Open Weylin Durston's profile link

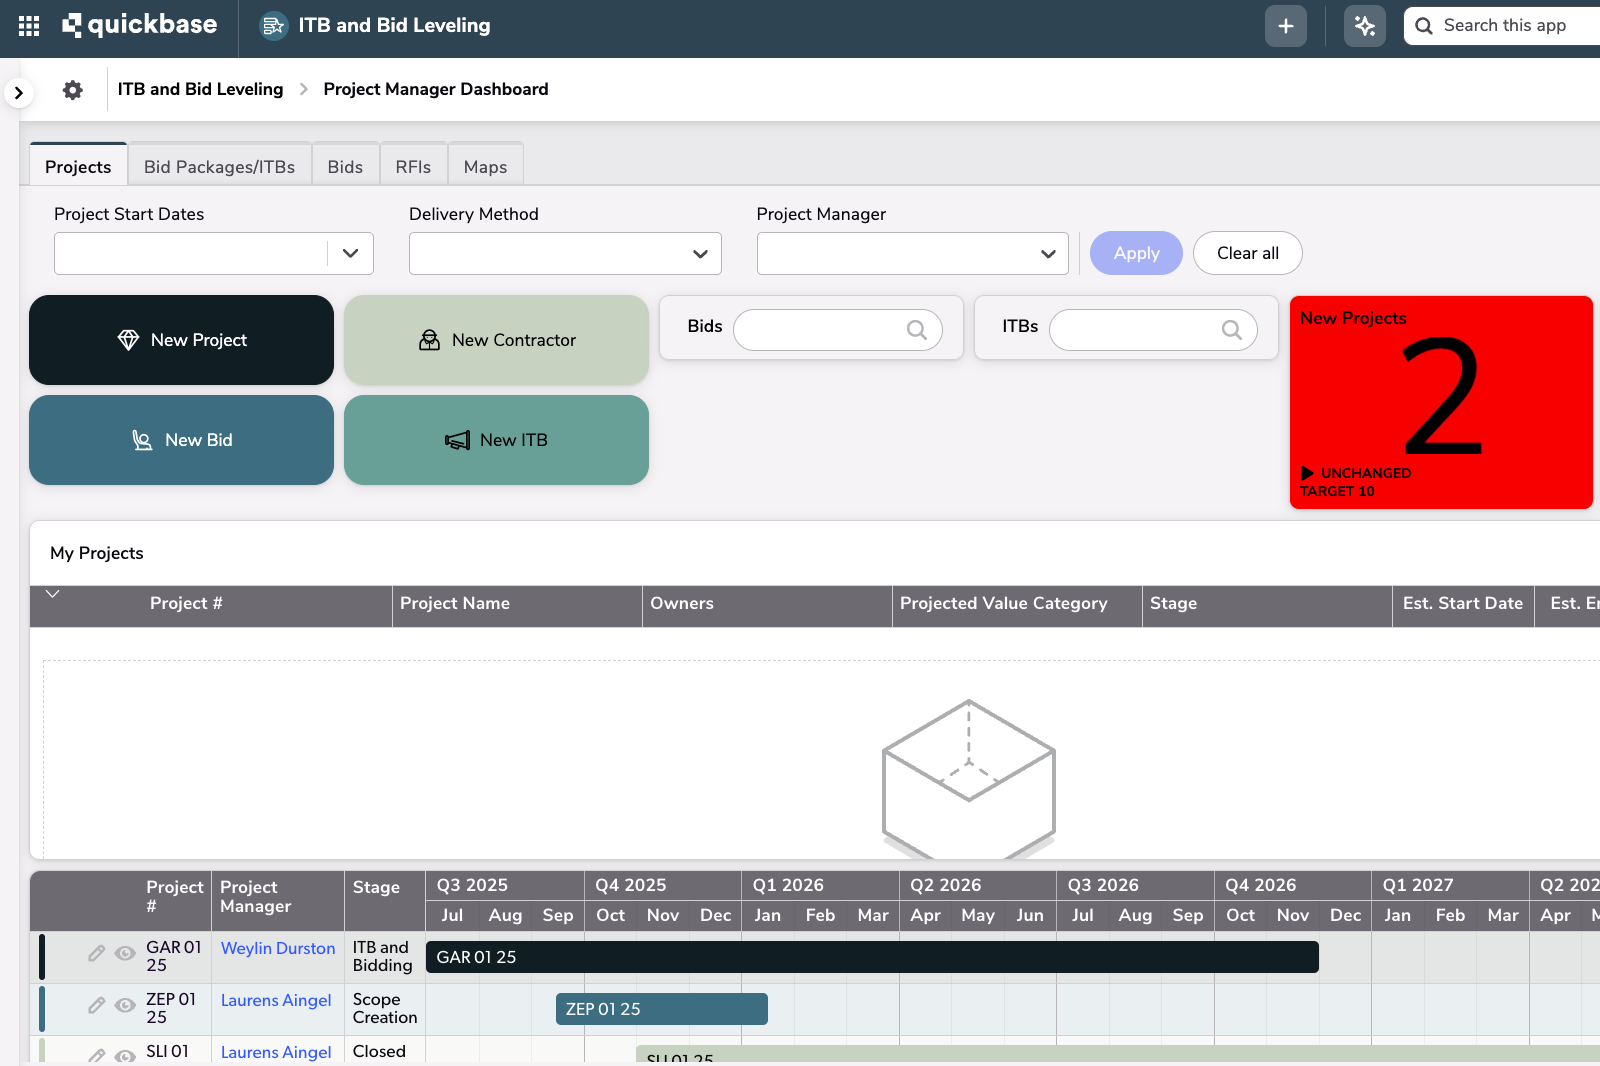coord(277,948)
